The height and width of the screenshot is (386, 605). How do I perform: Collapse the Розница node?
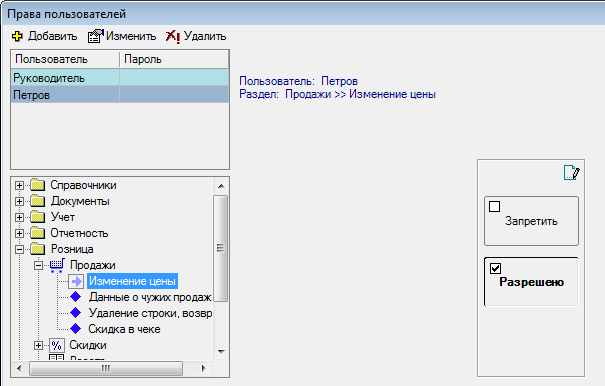[19, 249]
